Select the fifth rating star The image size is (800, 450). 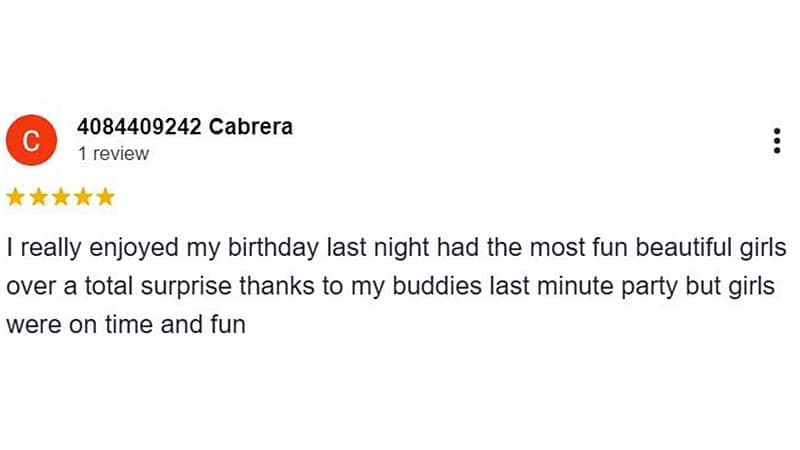tap(104, 197)
